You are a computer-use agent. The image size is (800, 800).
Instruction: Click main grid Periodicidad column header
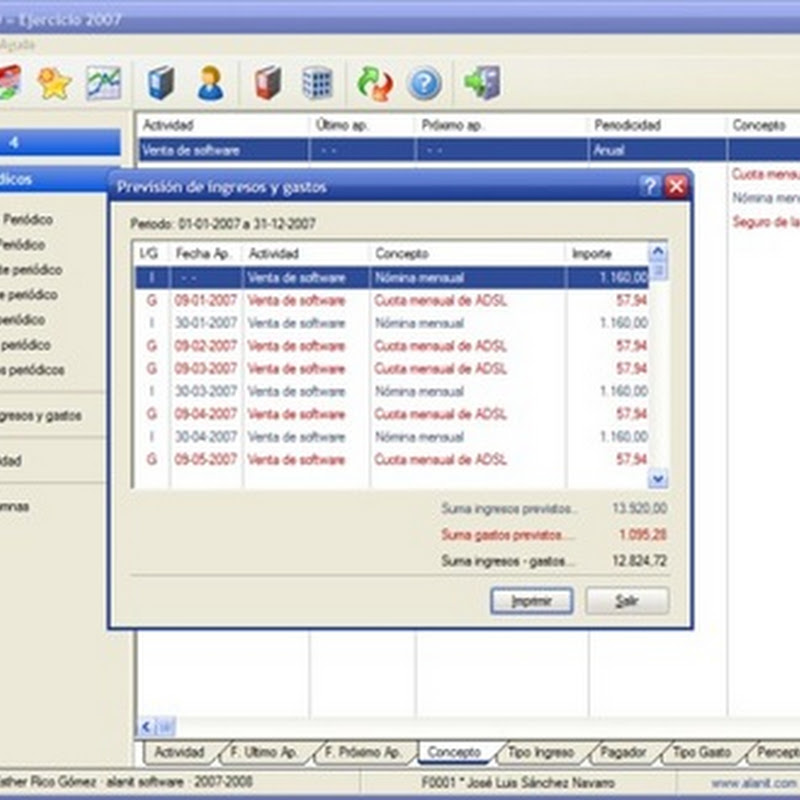point(657,125)
